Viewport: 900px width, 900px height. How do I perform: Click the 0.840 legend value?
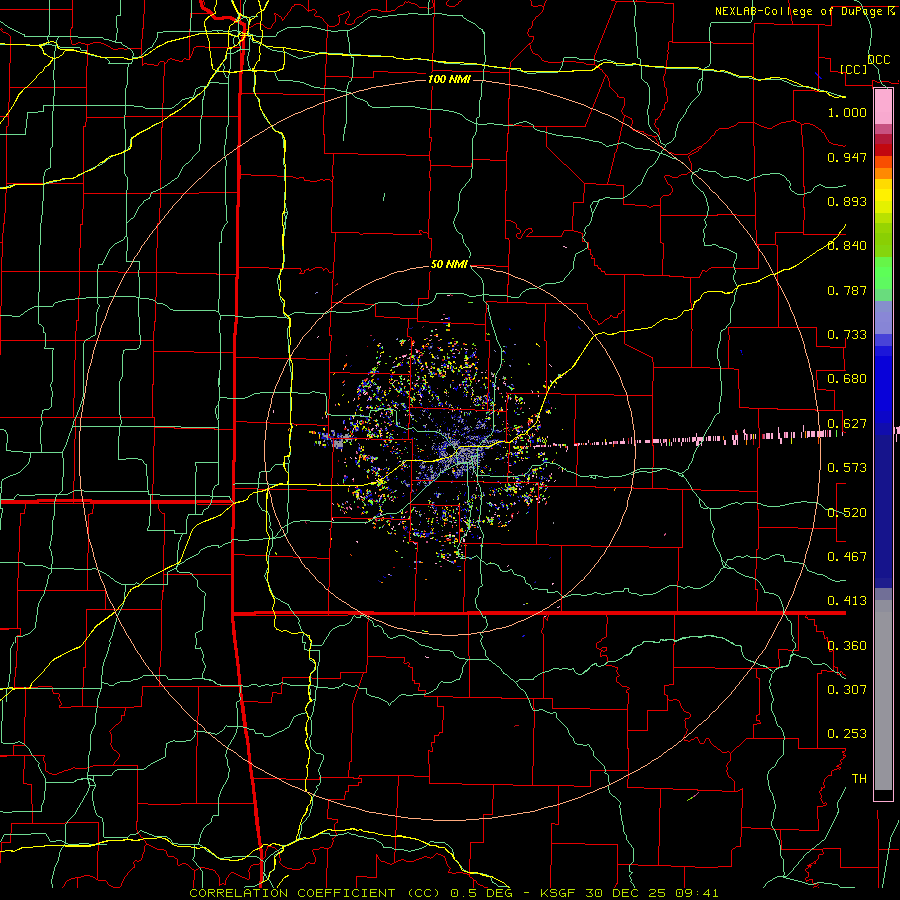pyautogui.click(x=847, y=246)
